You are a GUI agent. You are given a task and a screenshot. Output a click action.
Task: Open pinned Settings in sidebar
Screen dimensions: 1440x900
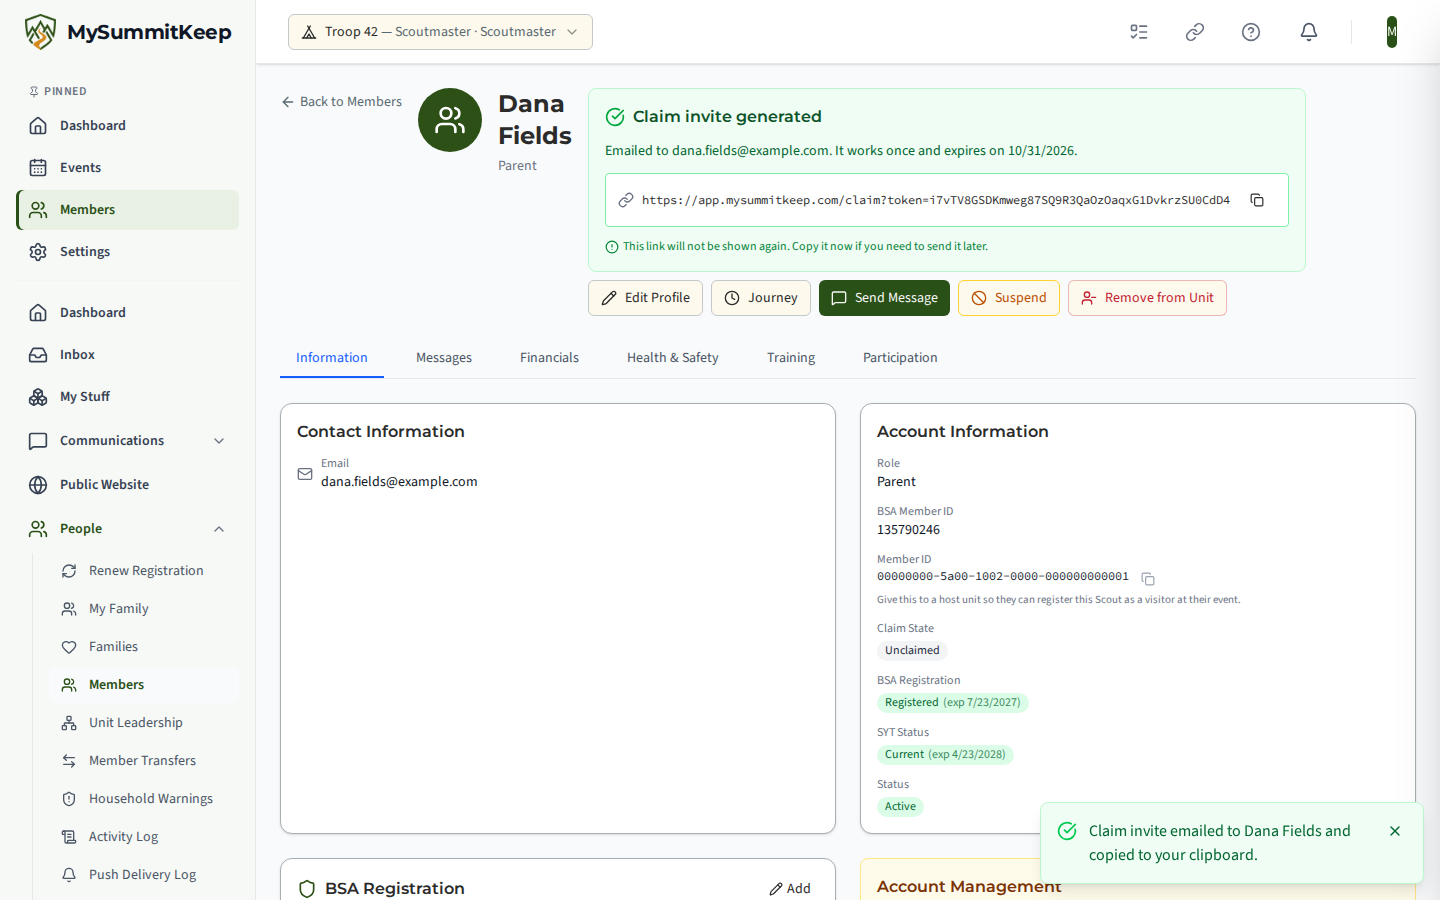point(127,252)
